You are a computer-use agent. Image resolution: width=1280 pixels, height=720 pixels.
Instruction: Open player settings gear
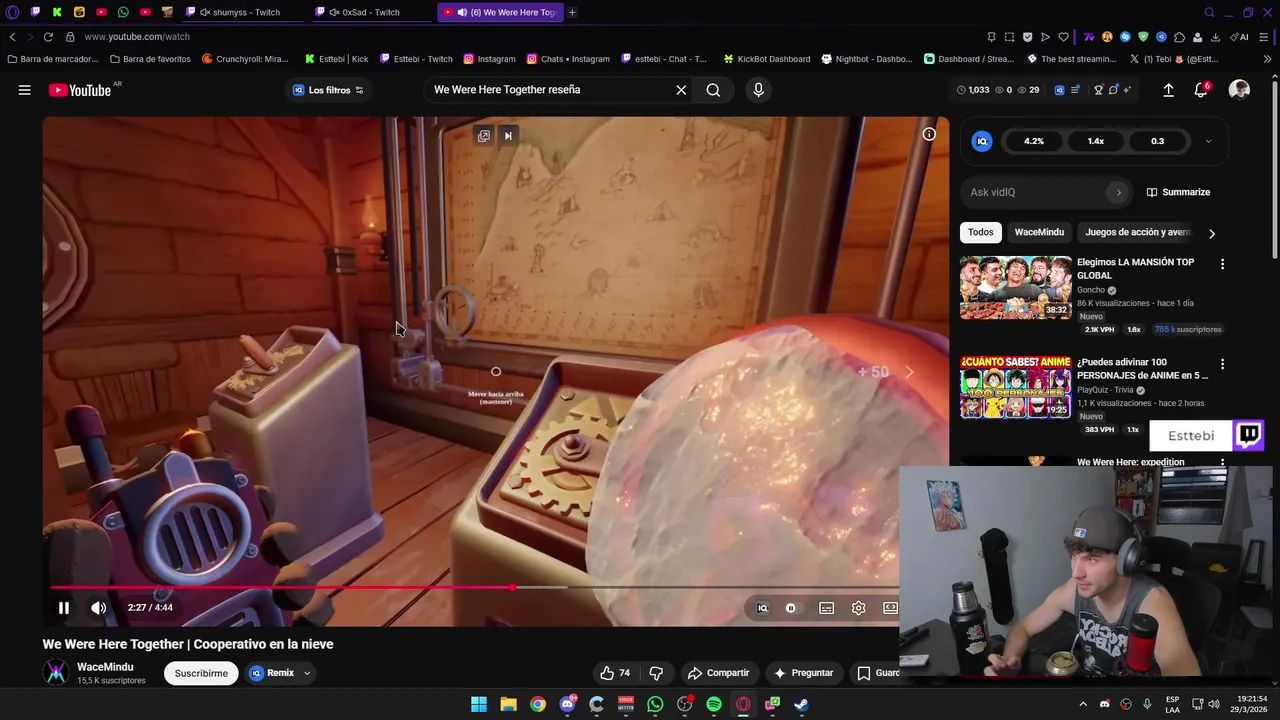tap(858, 608)
